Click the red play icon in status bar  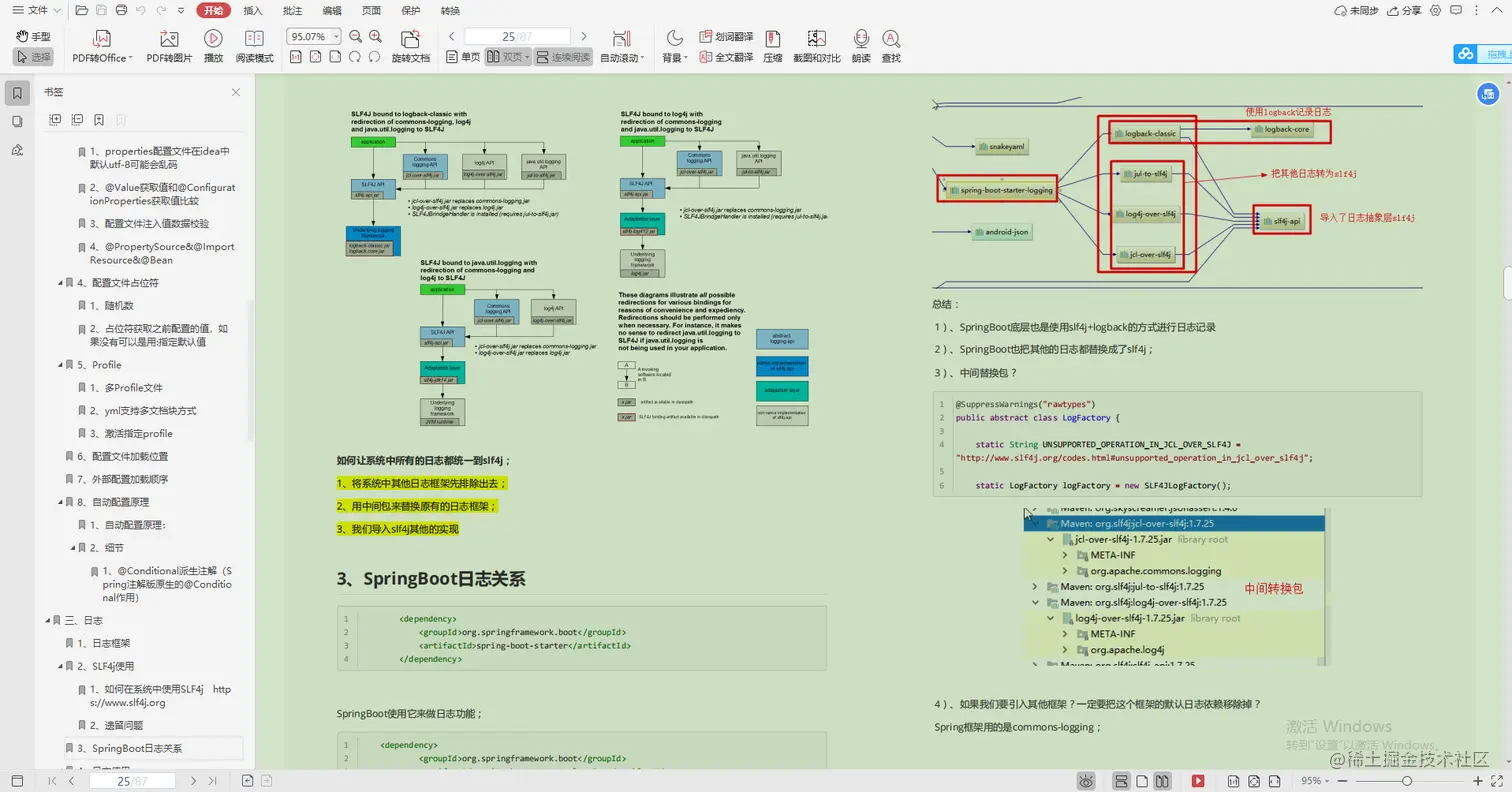1197,781
